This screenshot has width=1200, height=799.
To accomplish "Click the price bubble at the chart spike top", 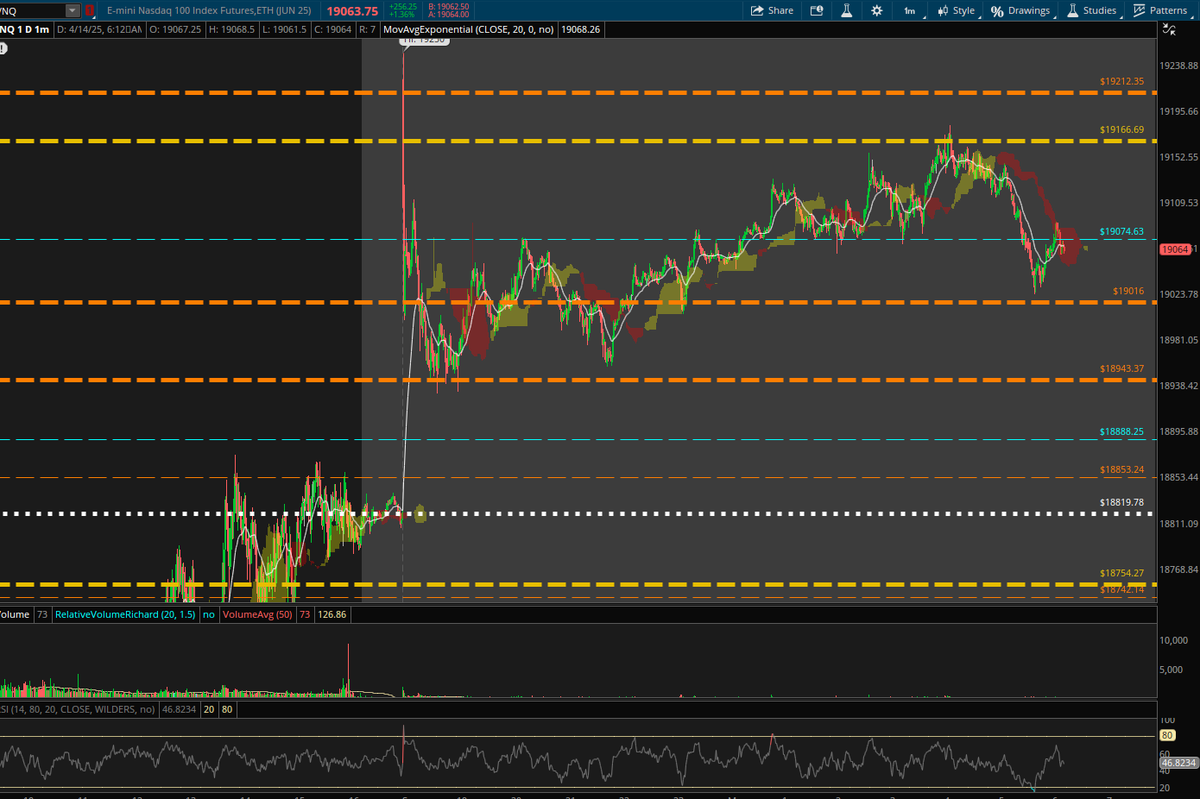I will point(424,42).
